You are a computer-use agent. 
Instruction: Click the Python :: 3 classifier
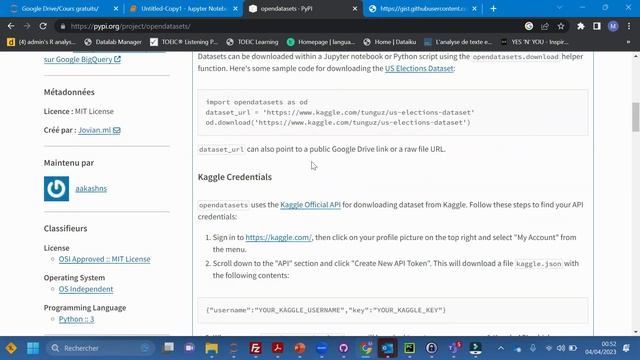click(76, 319)
